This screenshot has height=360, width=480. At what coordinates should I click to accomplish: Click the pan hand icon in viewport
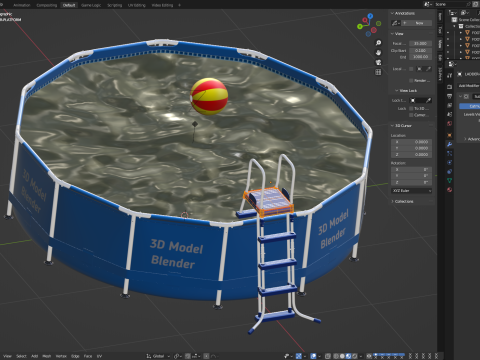(x=378, y=53)
